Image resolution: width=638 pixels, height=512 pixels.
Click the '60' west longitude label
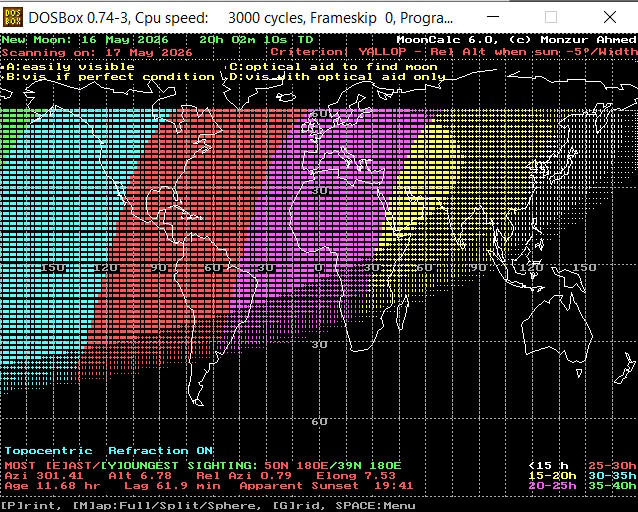coord(212,268)
